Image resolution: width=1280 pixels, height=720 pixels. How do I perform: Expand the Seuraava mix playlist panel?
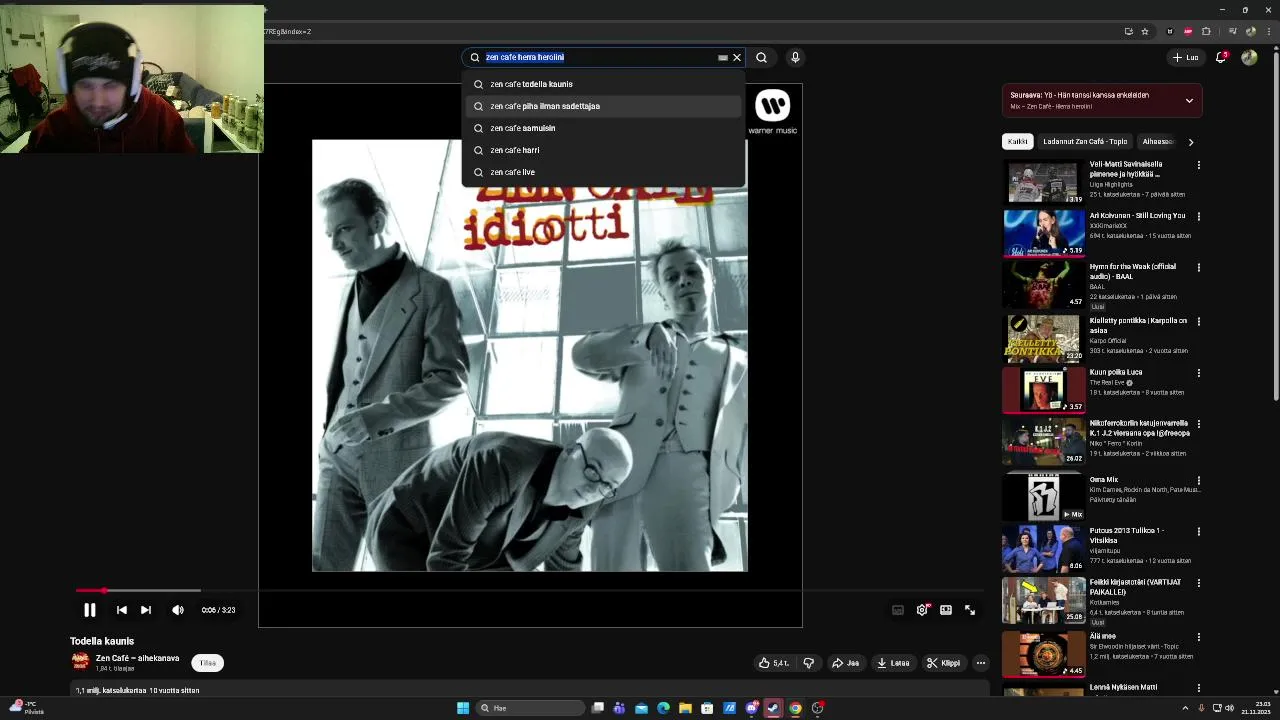click(1189, 100)
